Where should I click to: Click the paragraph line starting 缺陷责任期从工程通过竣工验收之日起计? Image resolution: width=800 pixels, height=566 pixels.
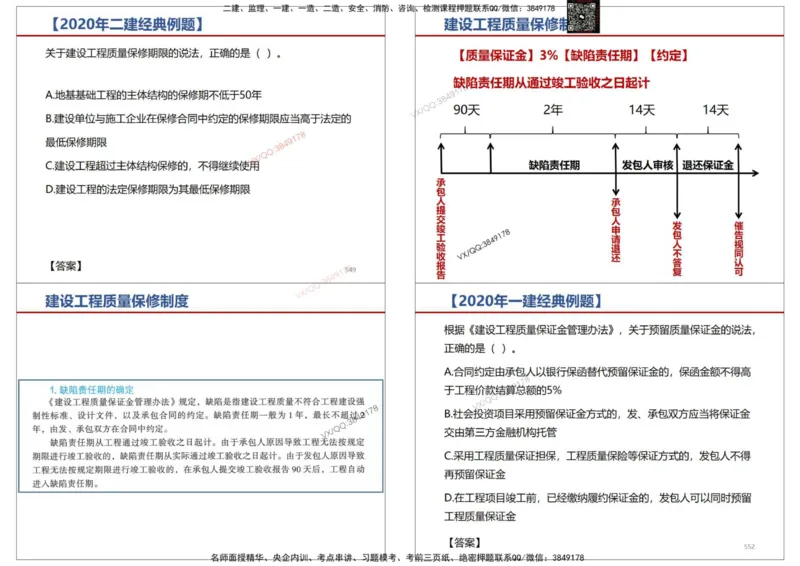pyautogui.click(x=207, y=442)
